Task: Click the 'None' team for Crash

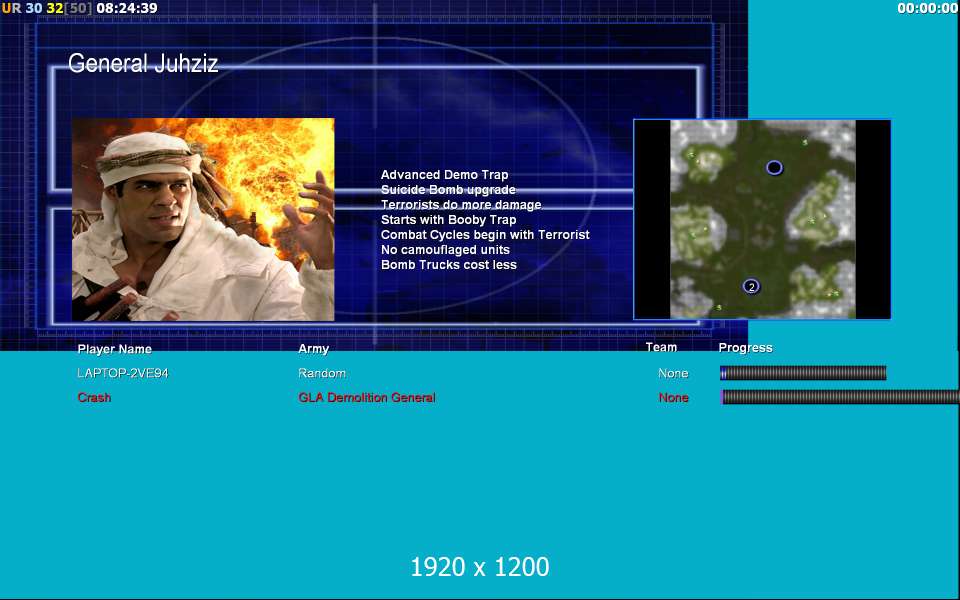Action: pos(673,397)
